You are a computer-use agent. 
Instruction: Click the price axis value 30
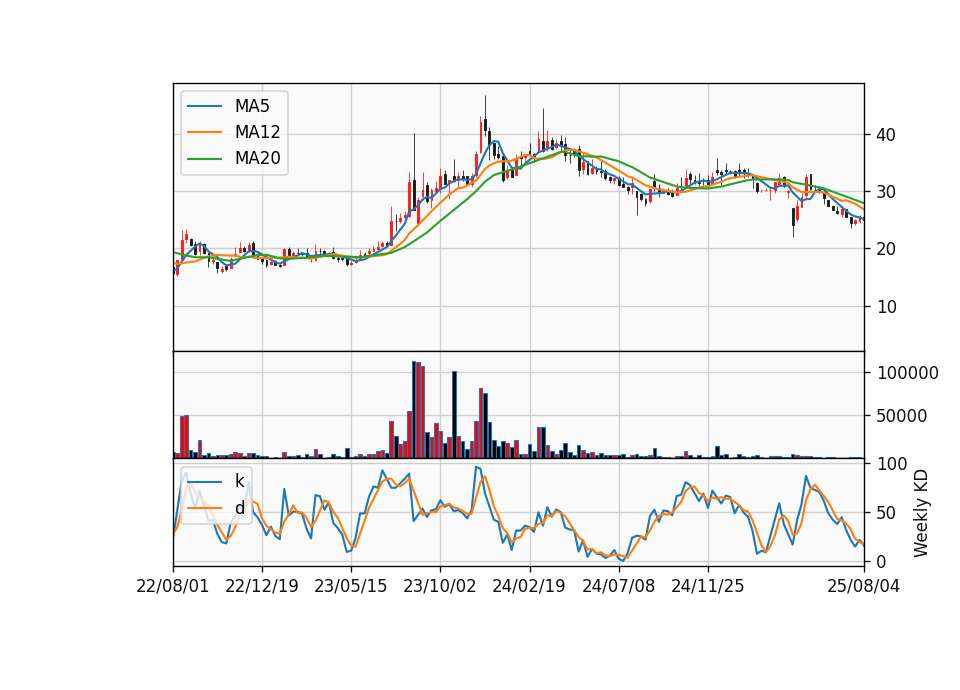tap(886, 192)
